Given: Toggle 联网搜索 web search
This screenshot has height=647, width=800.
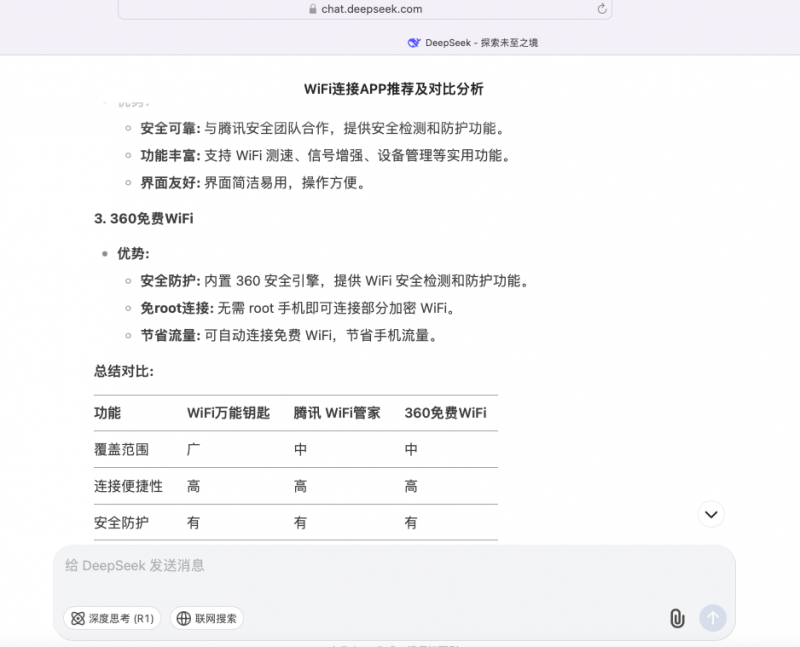Looking at the screenshot, I should [x=207, y=618].
